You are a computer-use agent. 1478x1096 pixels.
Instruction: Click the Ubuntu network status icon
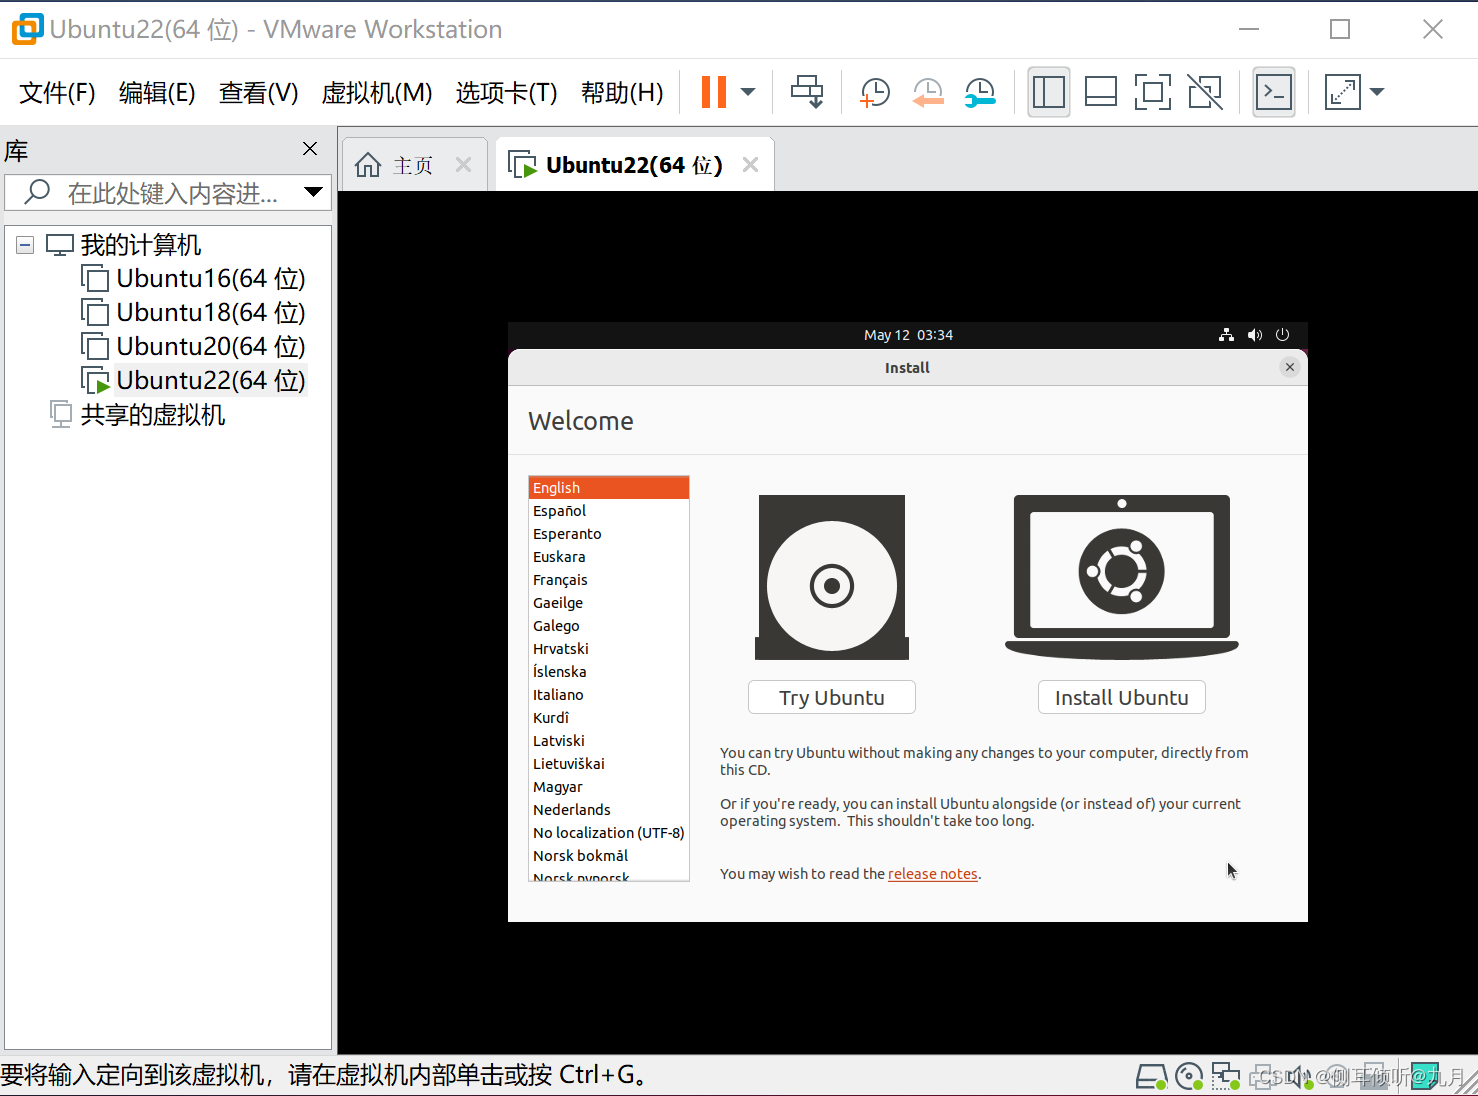pyautogui.click(x=1226, y=335)
